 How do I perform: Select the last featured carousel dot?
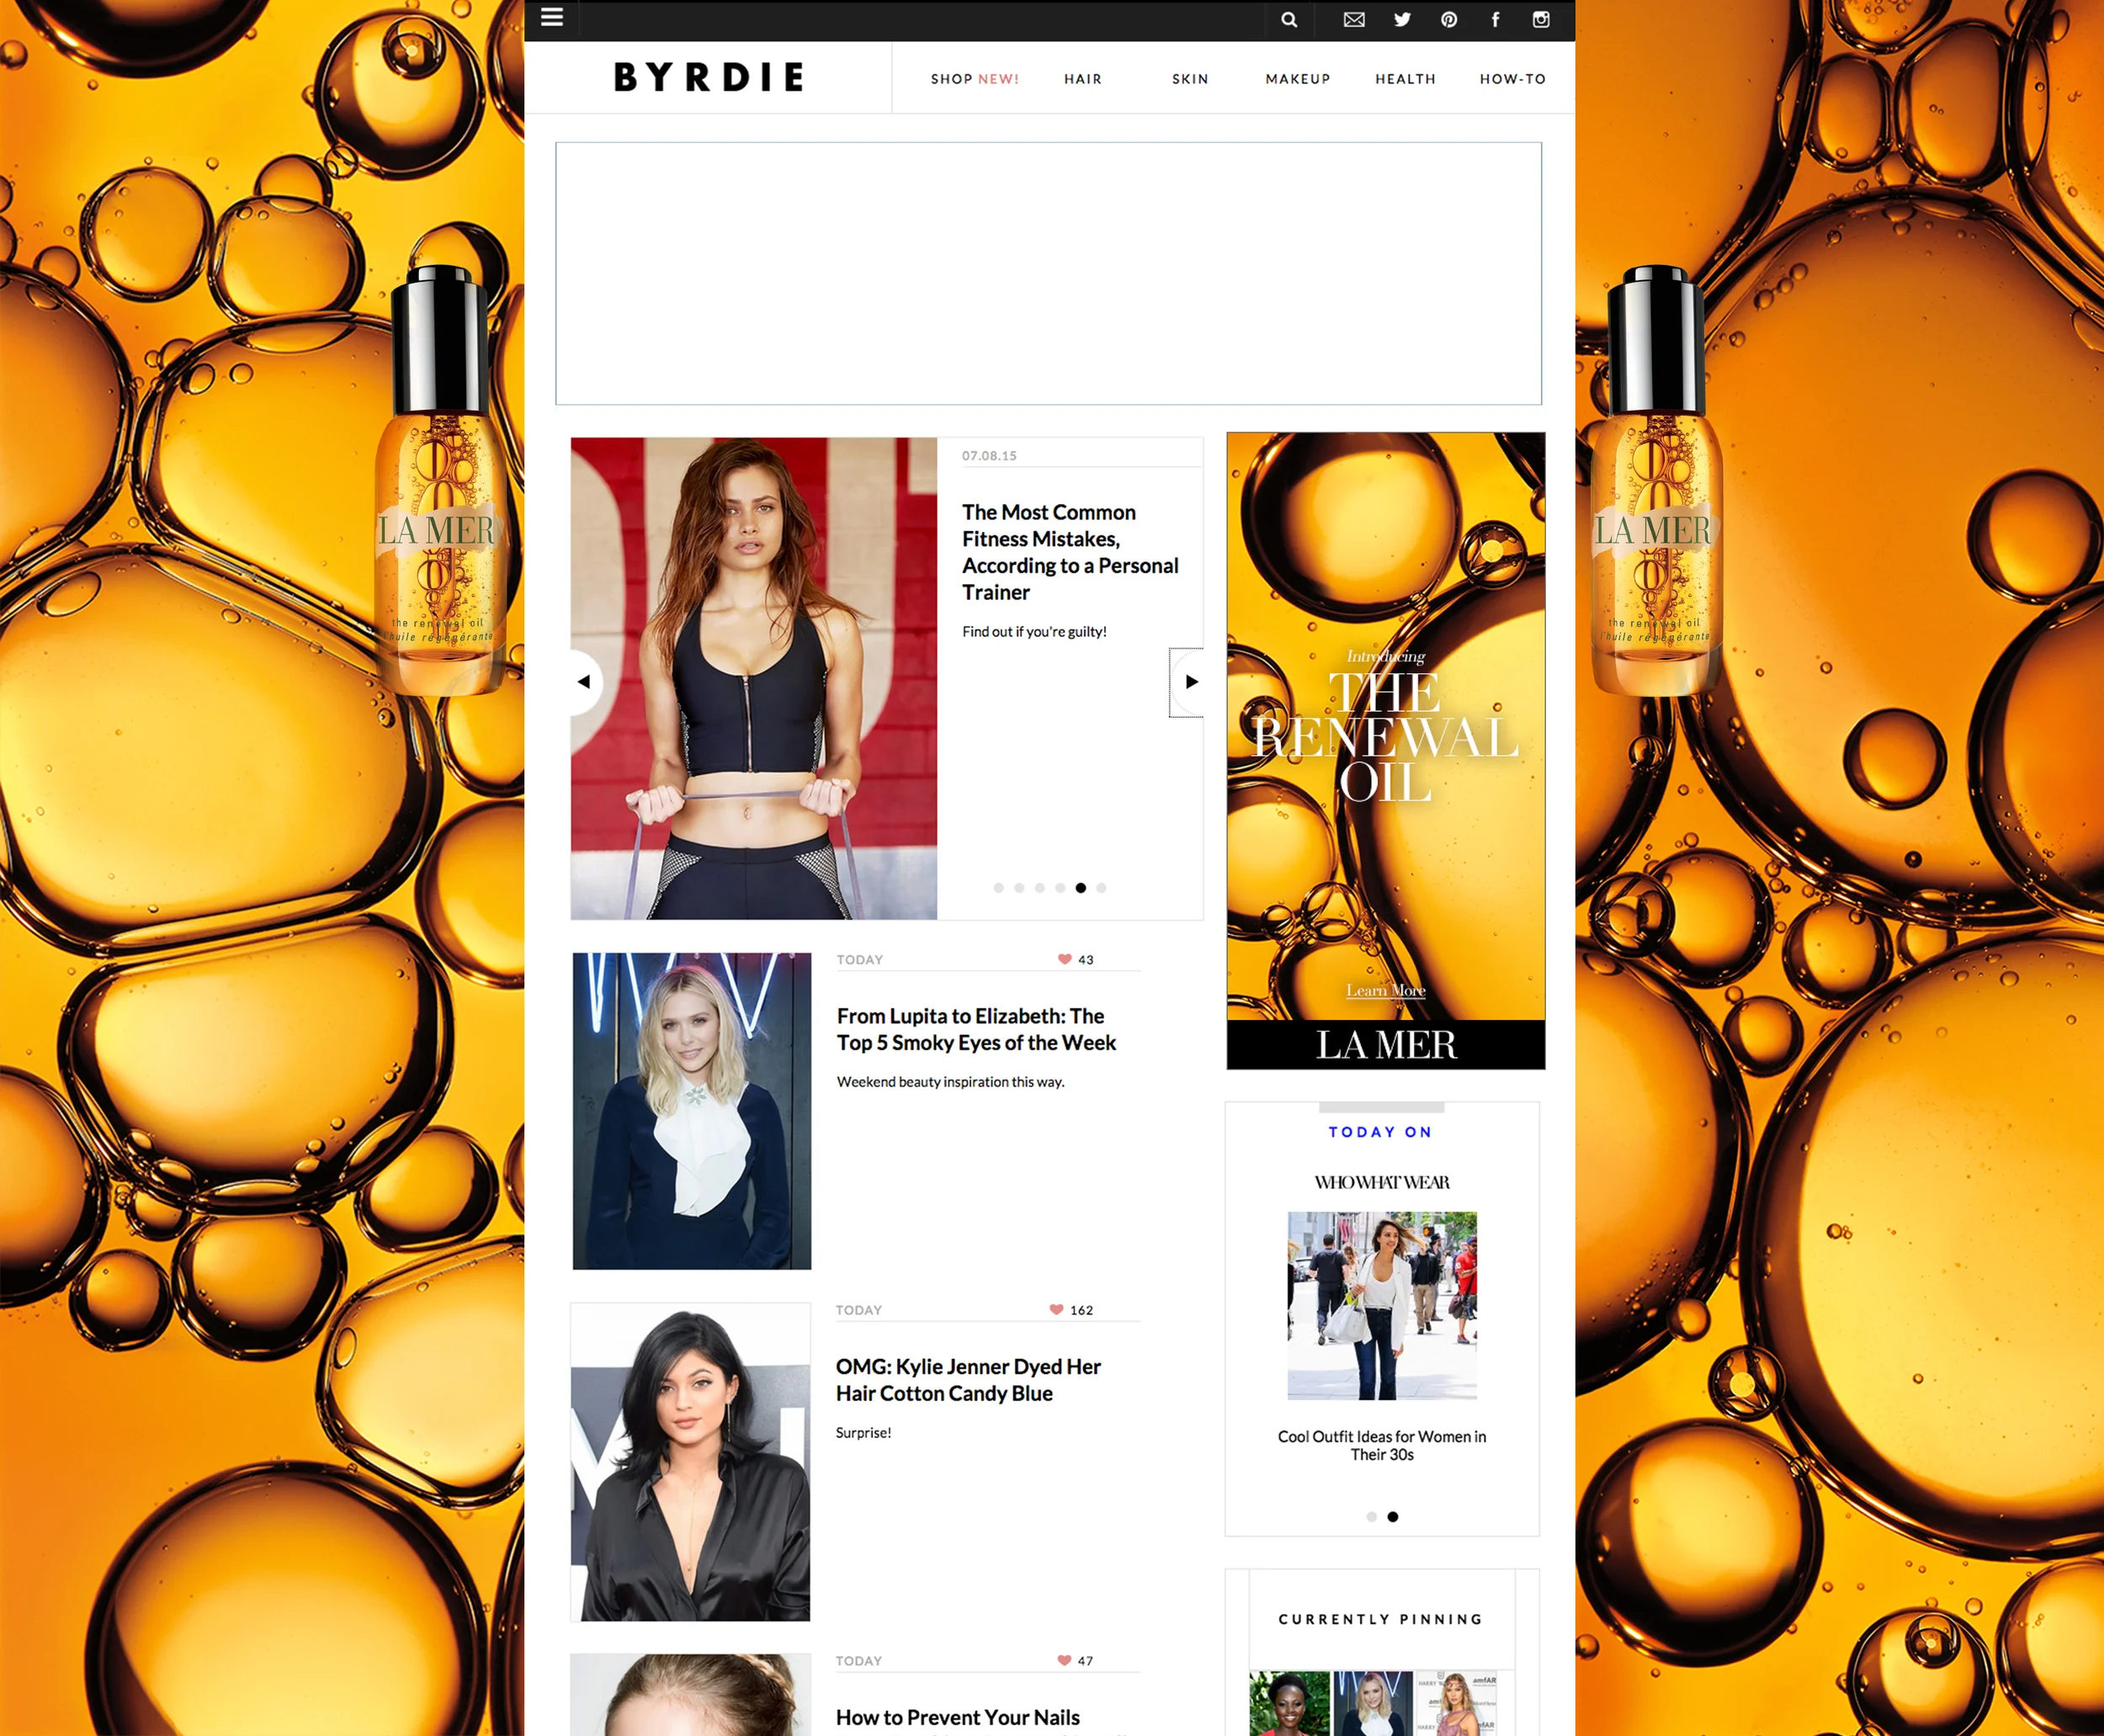click(1101, 888)
